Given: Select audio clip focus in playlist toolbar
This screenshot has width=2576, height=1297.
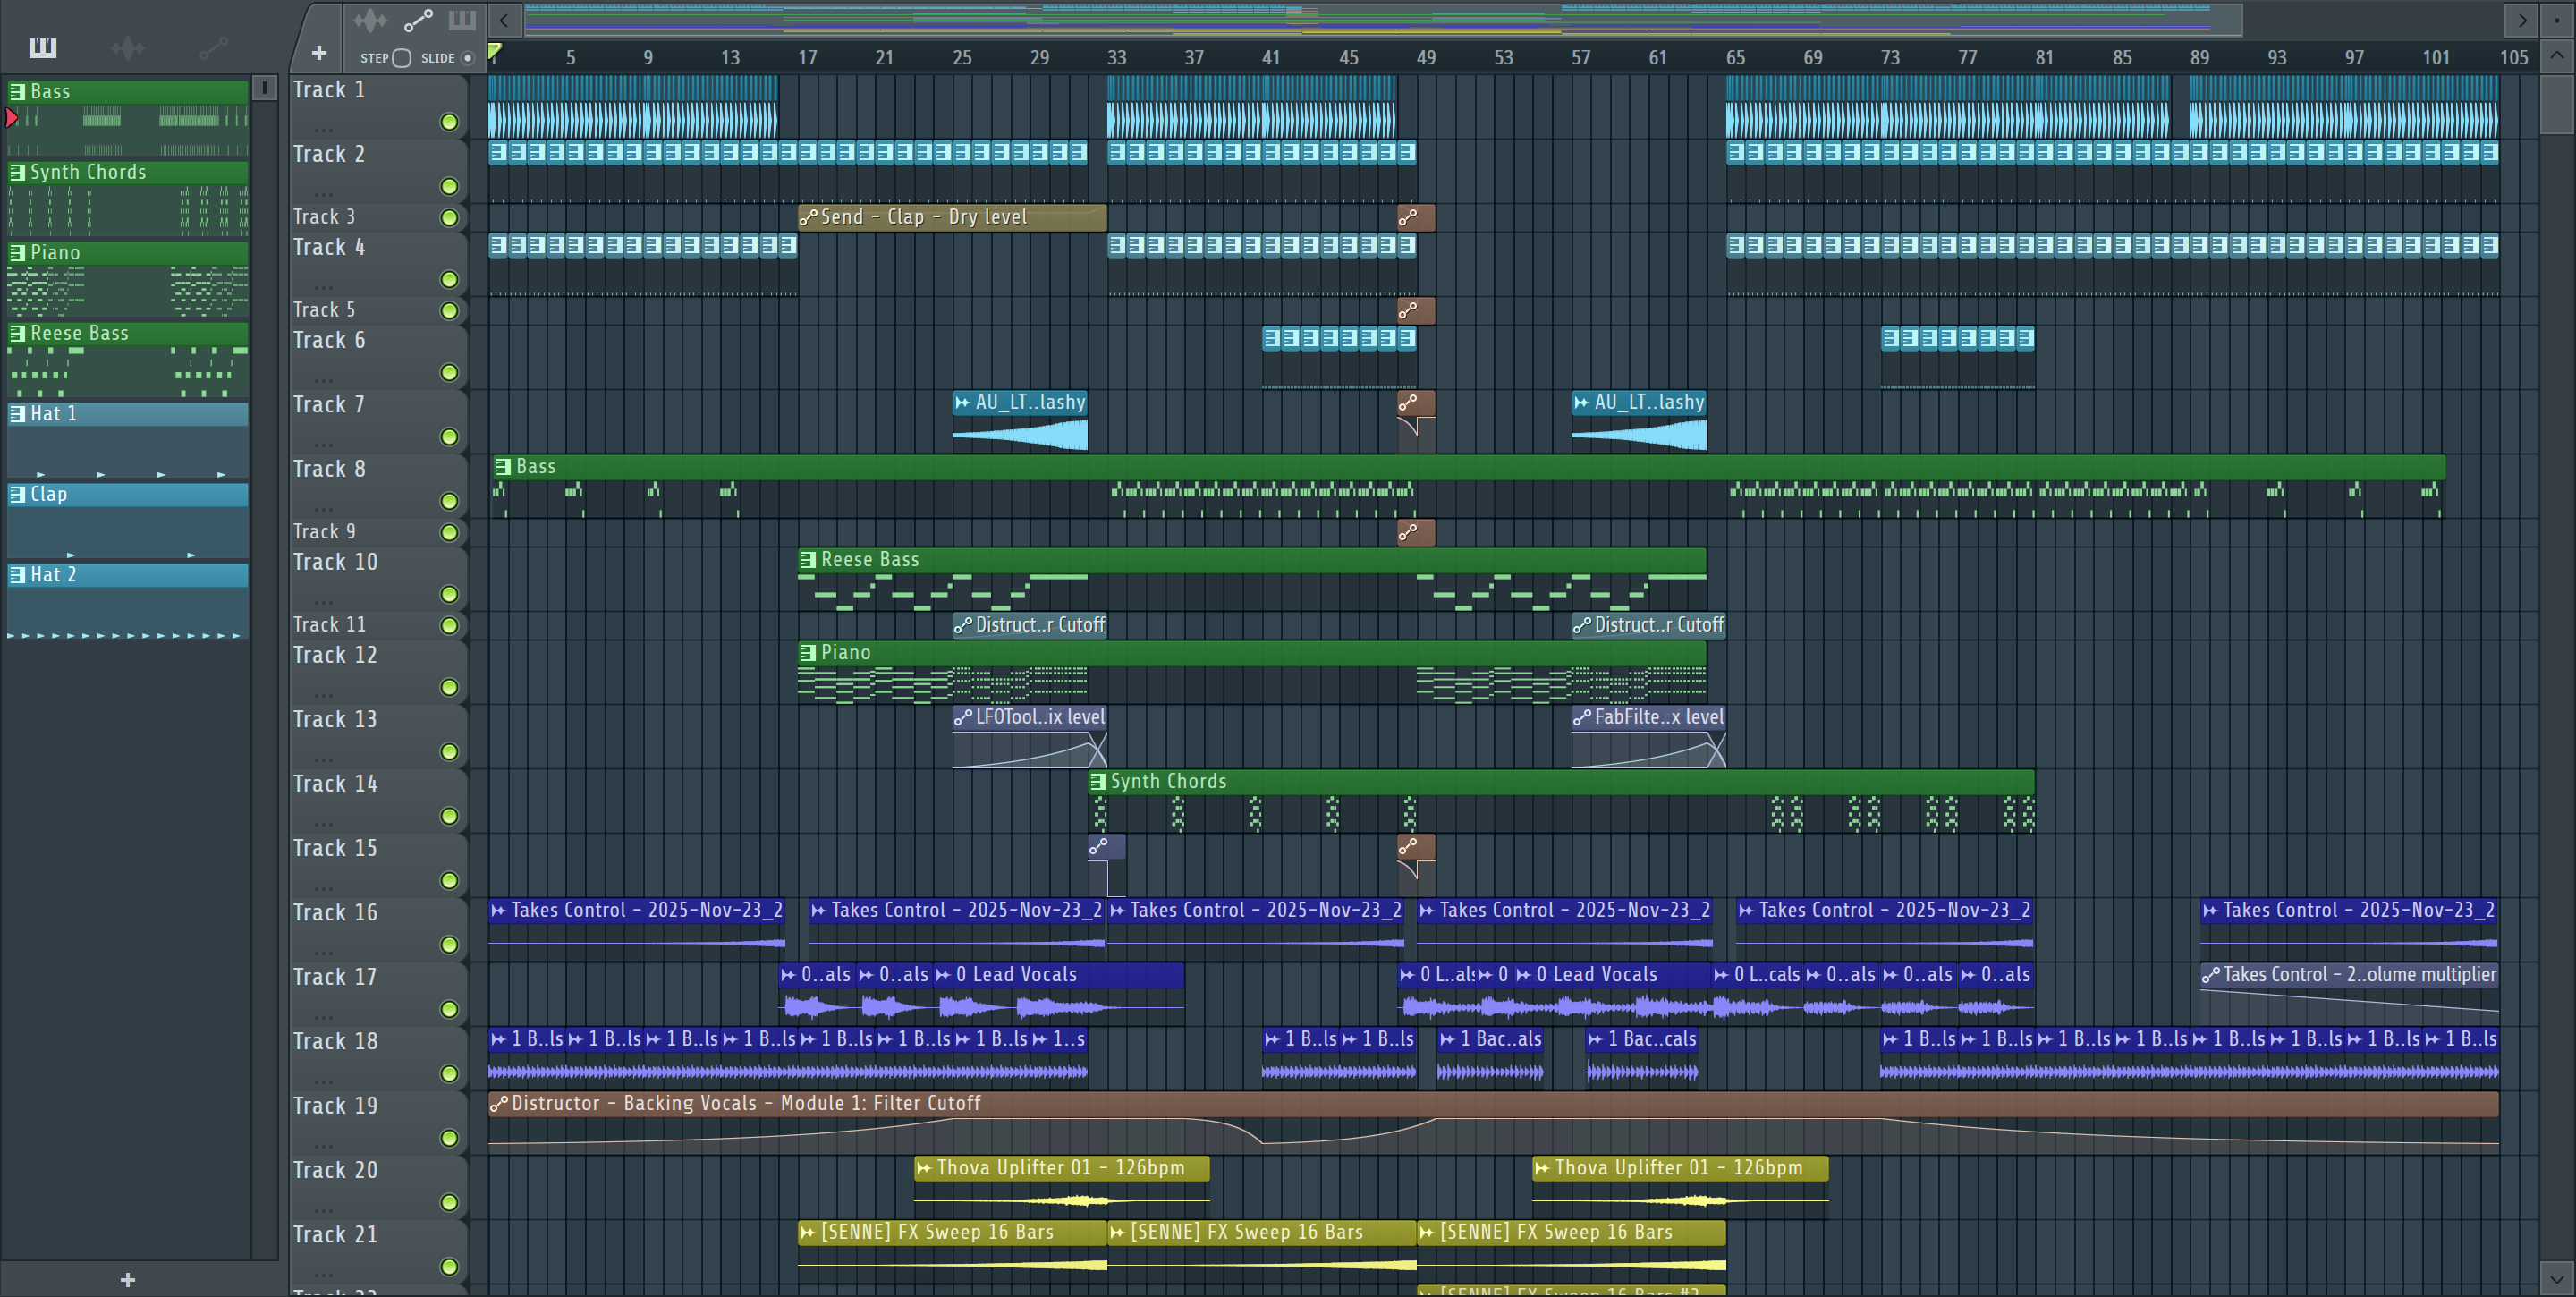Looking at the screenshot, I should click(369, 20).
